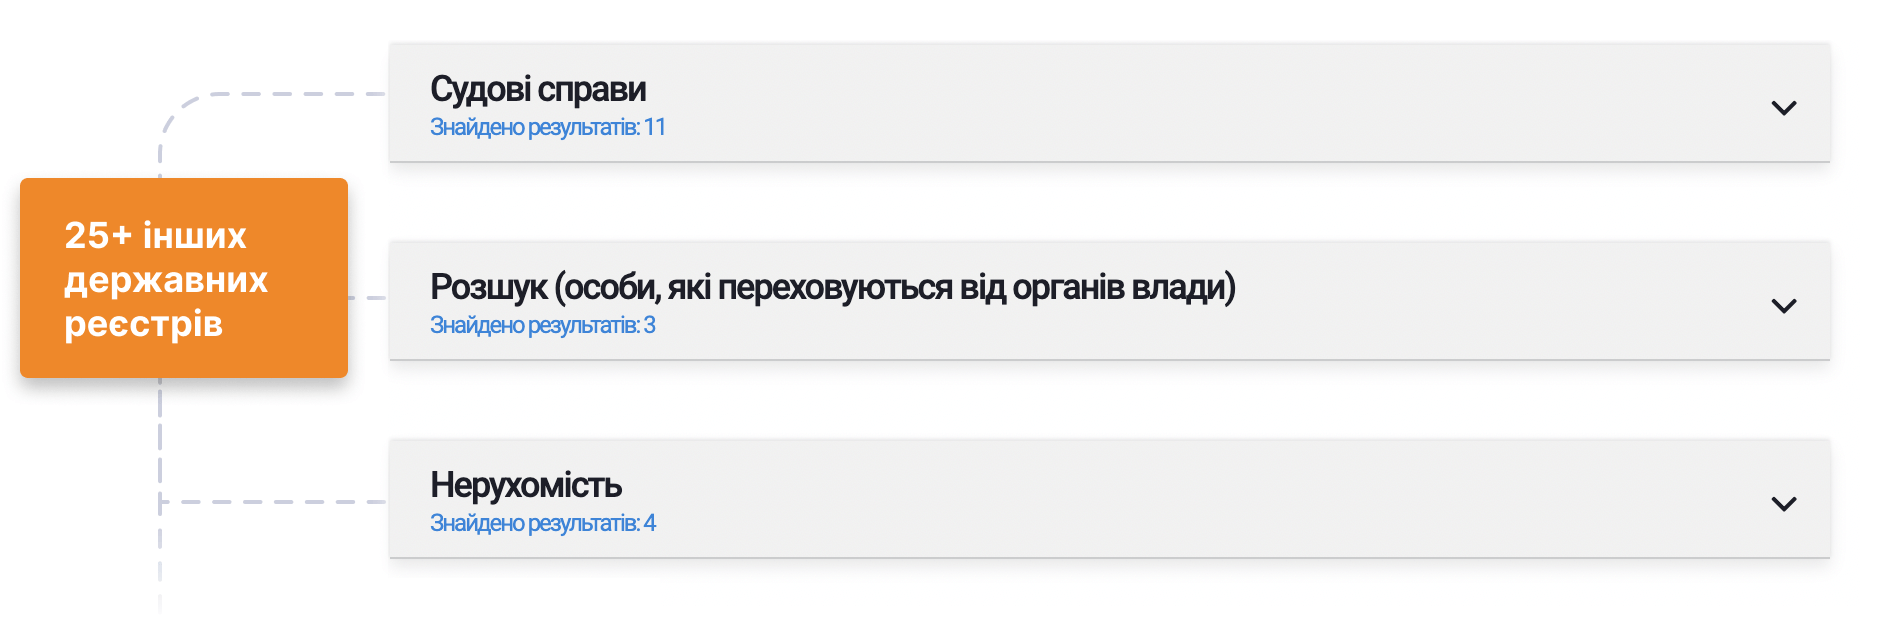The width and height of the screenshot is (1880, 644).
Task: Click the Розшук (особи, які переховуються) heading
Action: [x=832, y=287]
